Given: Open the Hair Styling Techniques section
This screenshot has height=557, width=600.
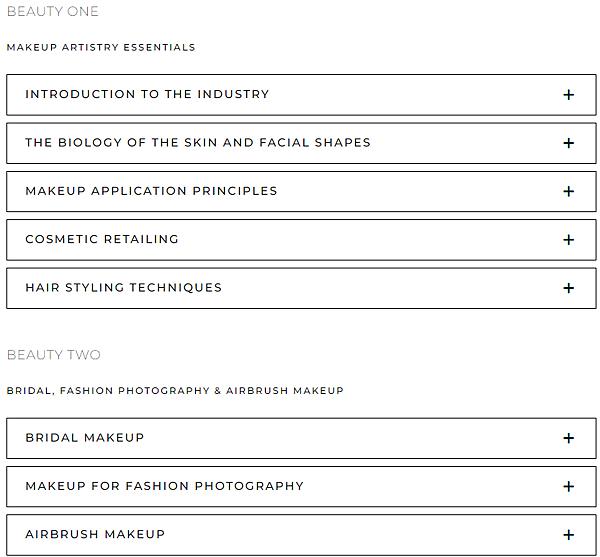Looking at the screenshot, I should [x=124, y=288].
